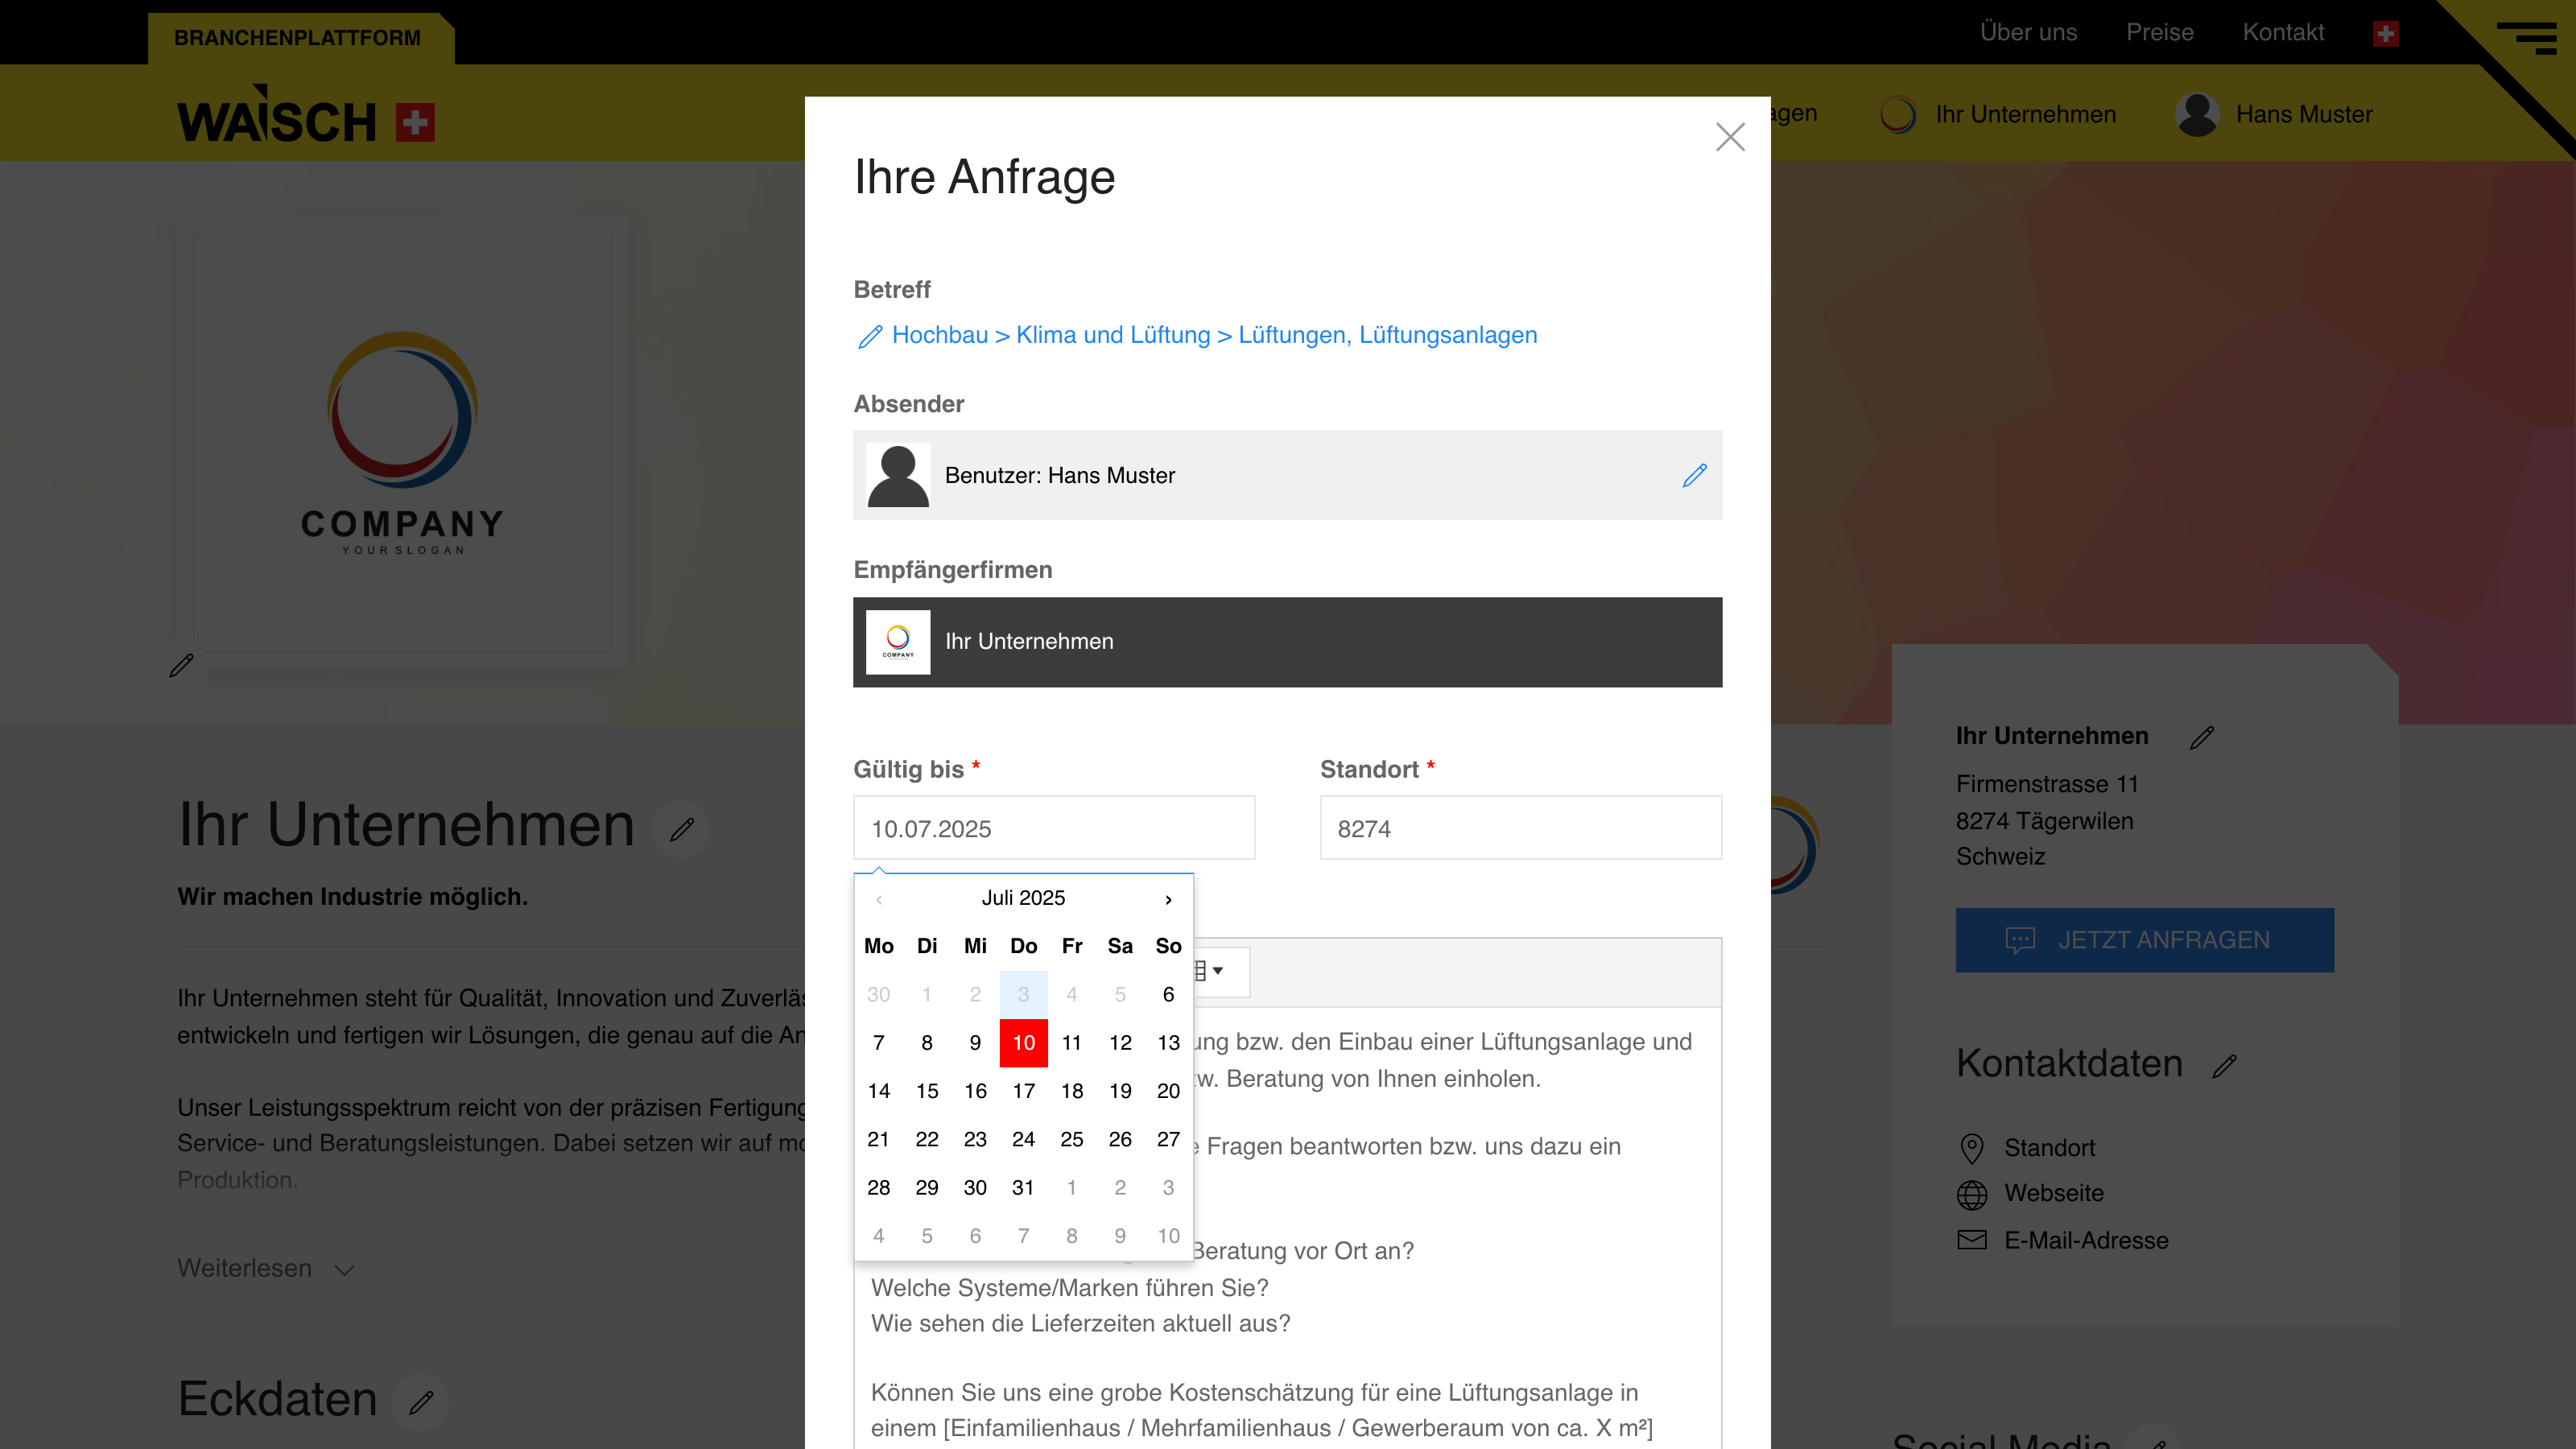Image resolution: width=2576 pixels, height=1449 pixels.
Task: Edit the Kontaktdaten section pencil icon
Action: [2224, 1066]
